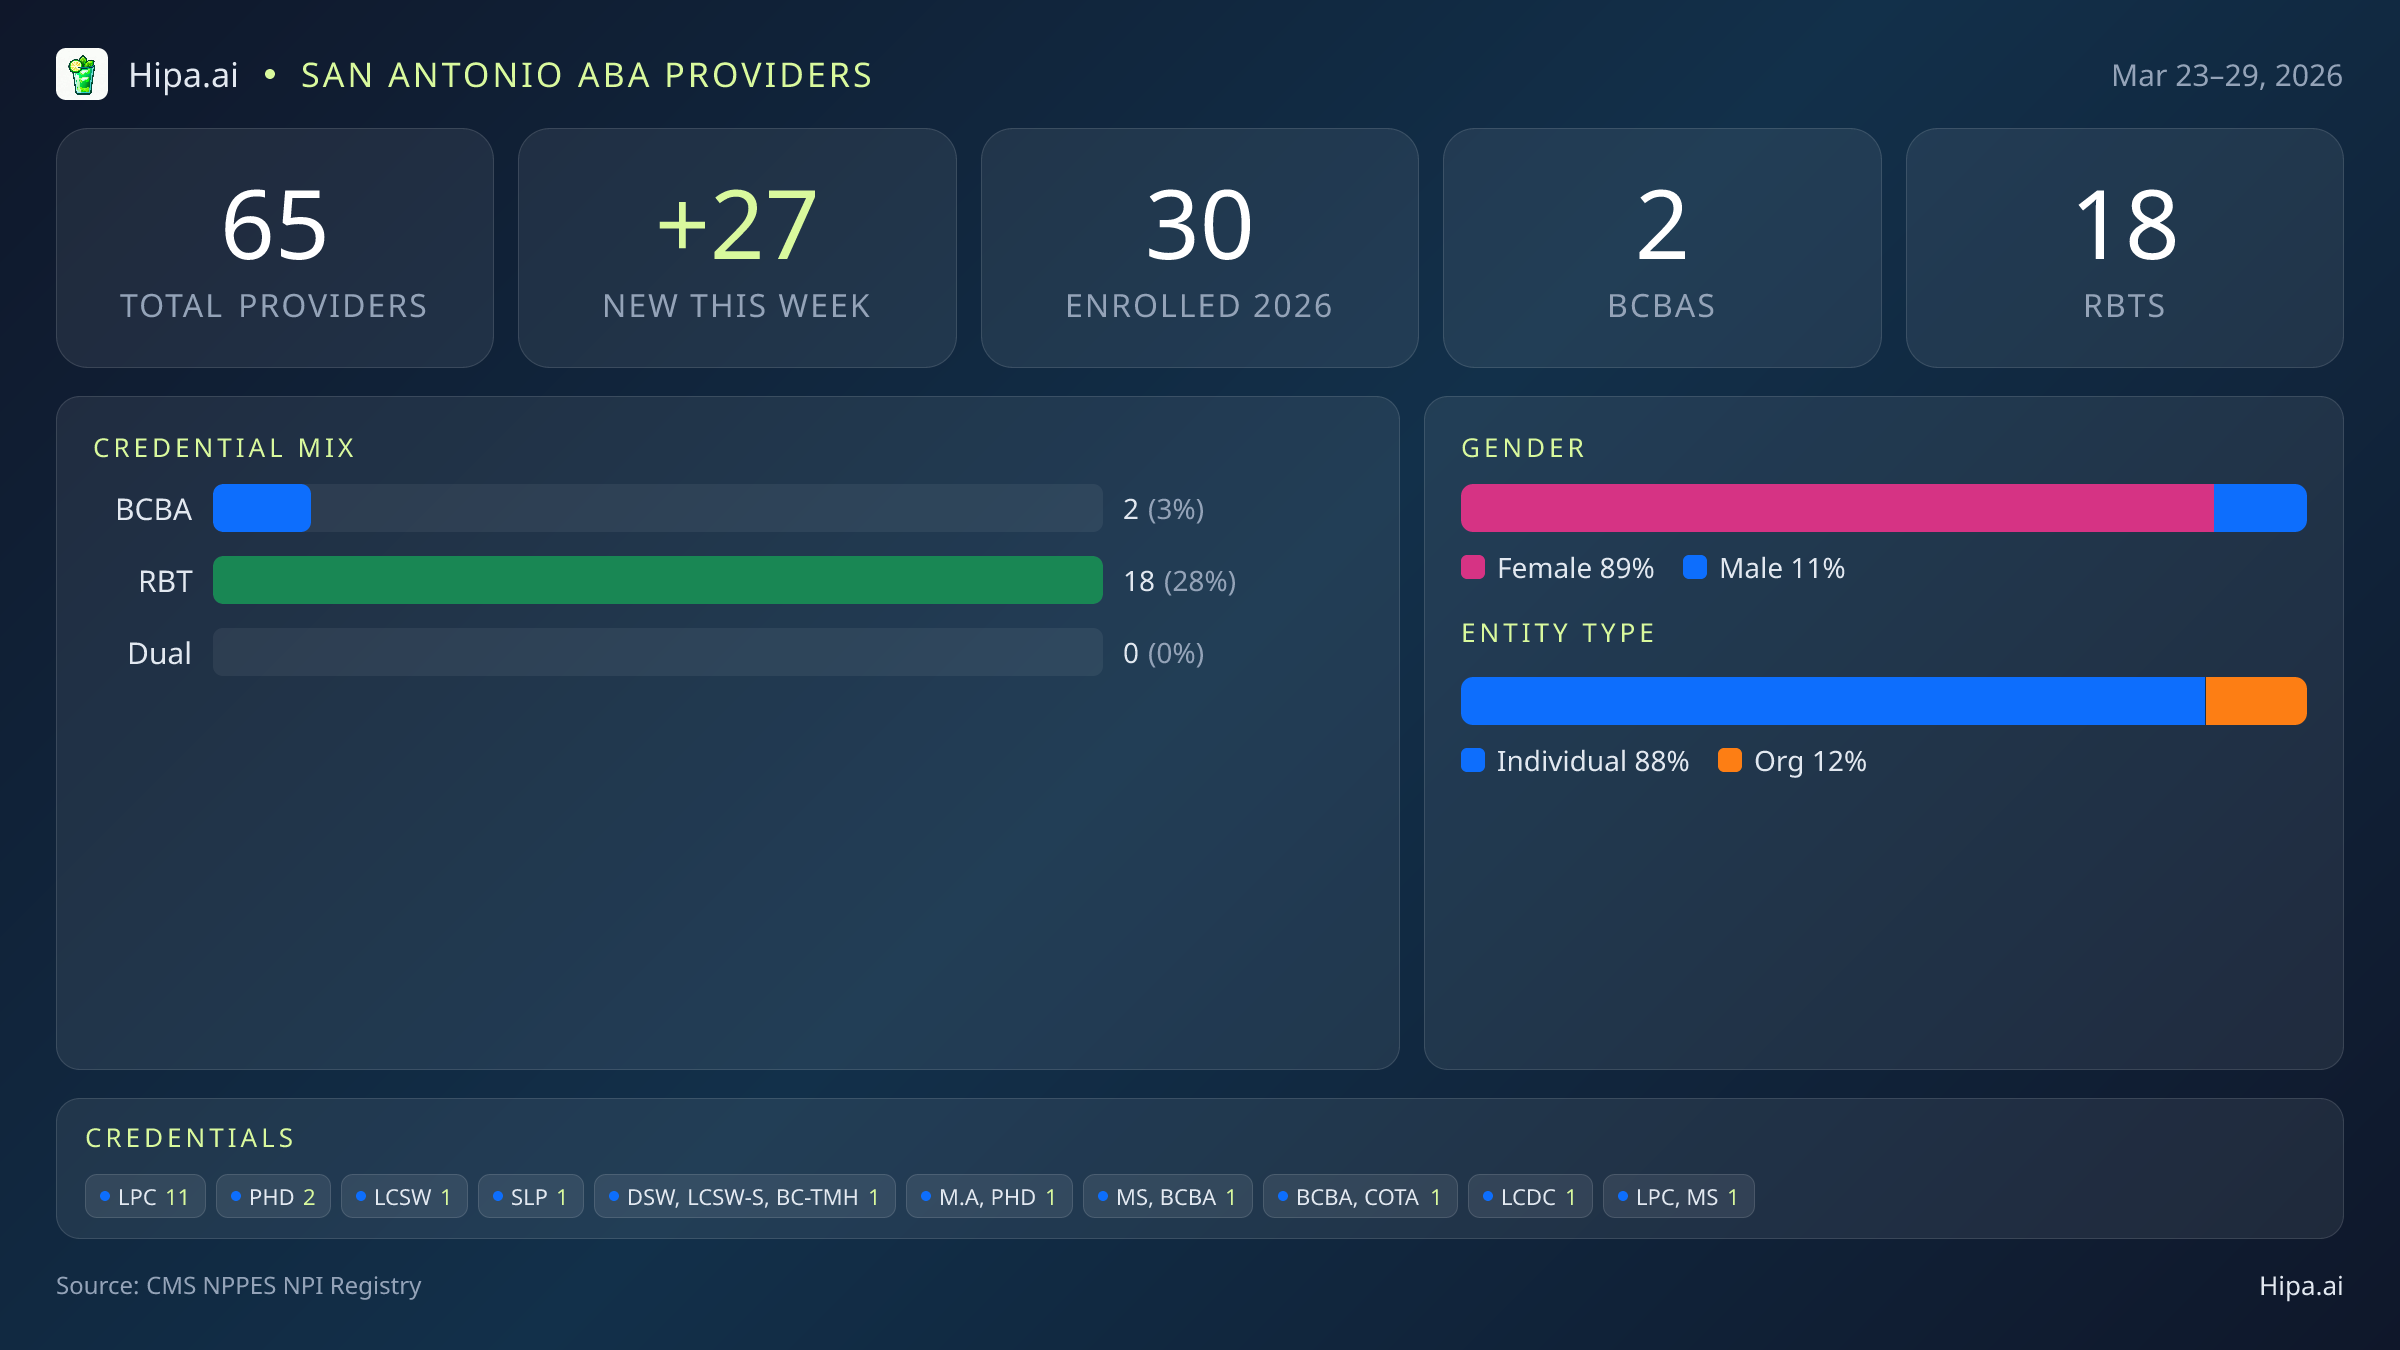Screen dimensions: 2400x1350
Task: Toggle the RBT credential bar
Action: [x=658, y=580]
